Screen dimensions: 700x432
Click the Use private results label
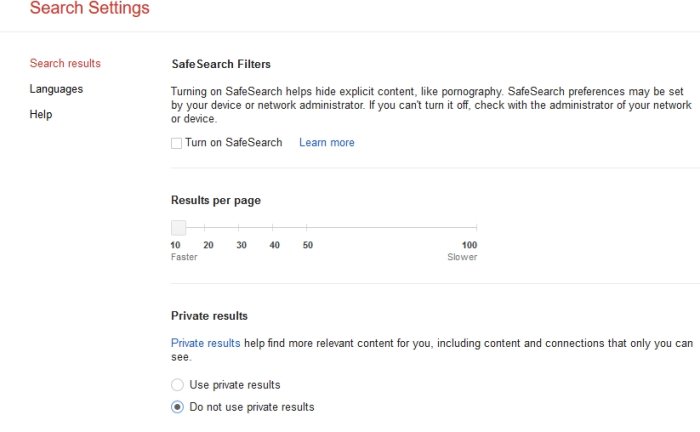[235, 385]
